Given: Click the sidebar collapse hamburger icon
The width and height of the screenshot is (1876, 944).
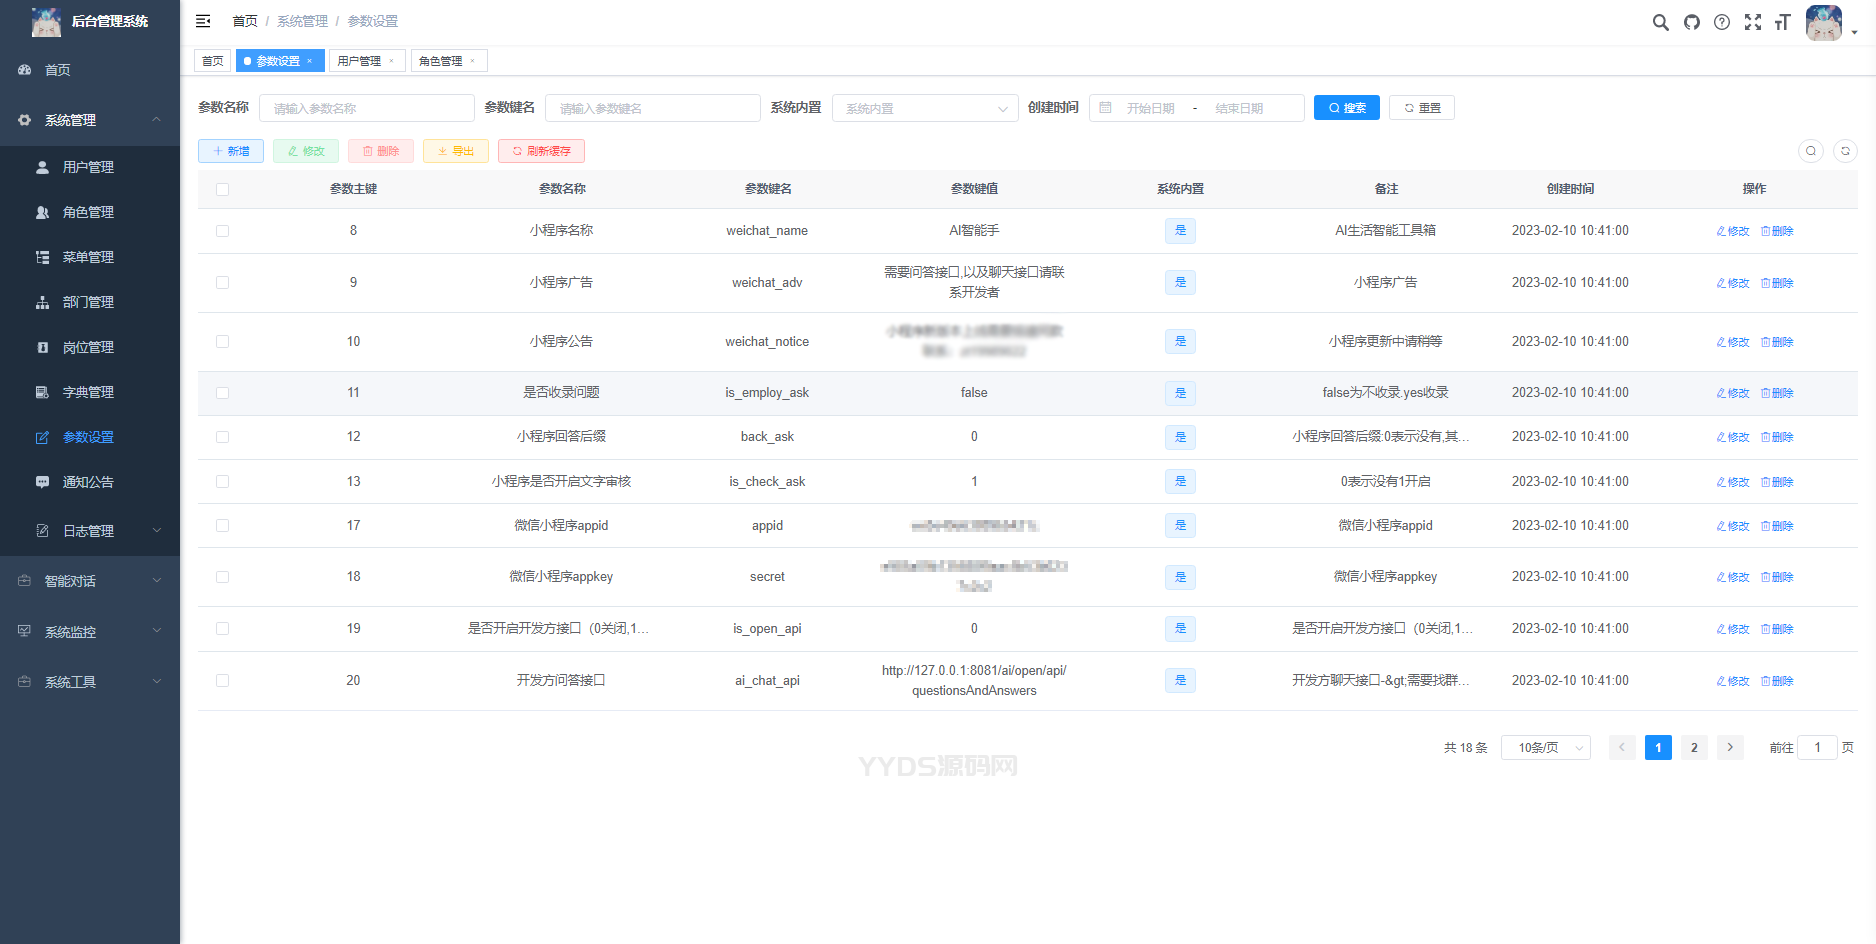Looking at the screenshot, I should coord(203,21).
